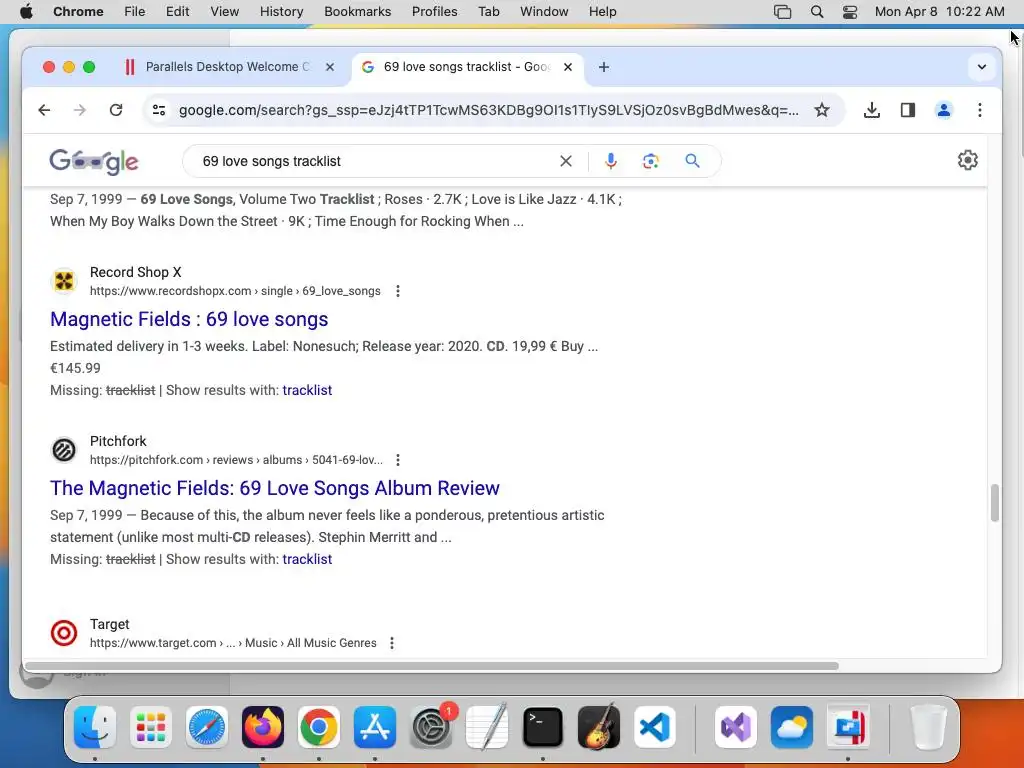Click the Pitchfork site name
Viewport: 1024px width, 768px height.
click(118, 441)
